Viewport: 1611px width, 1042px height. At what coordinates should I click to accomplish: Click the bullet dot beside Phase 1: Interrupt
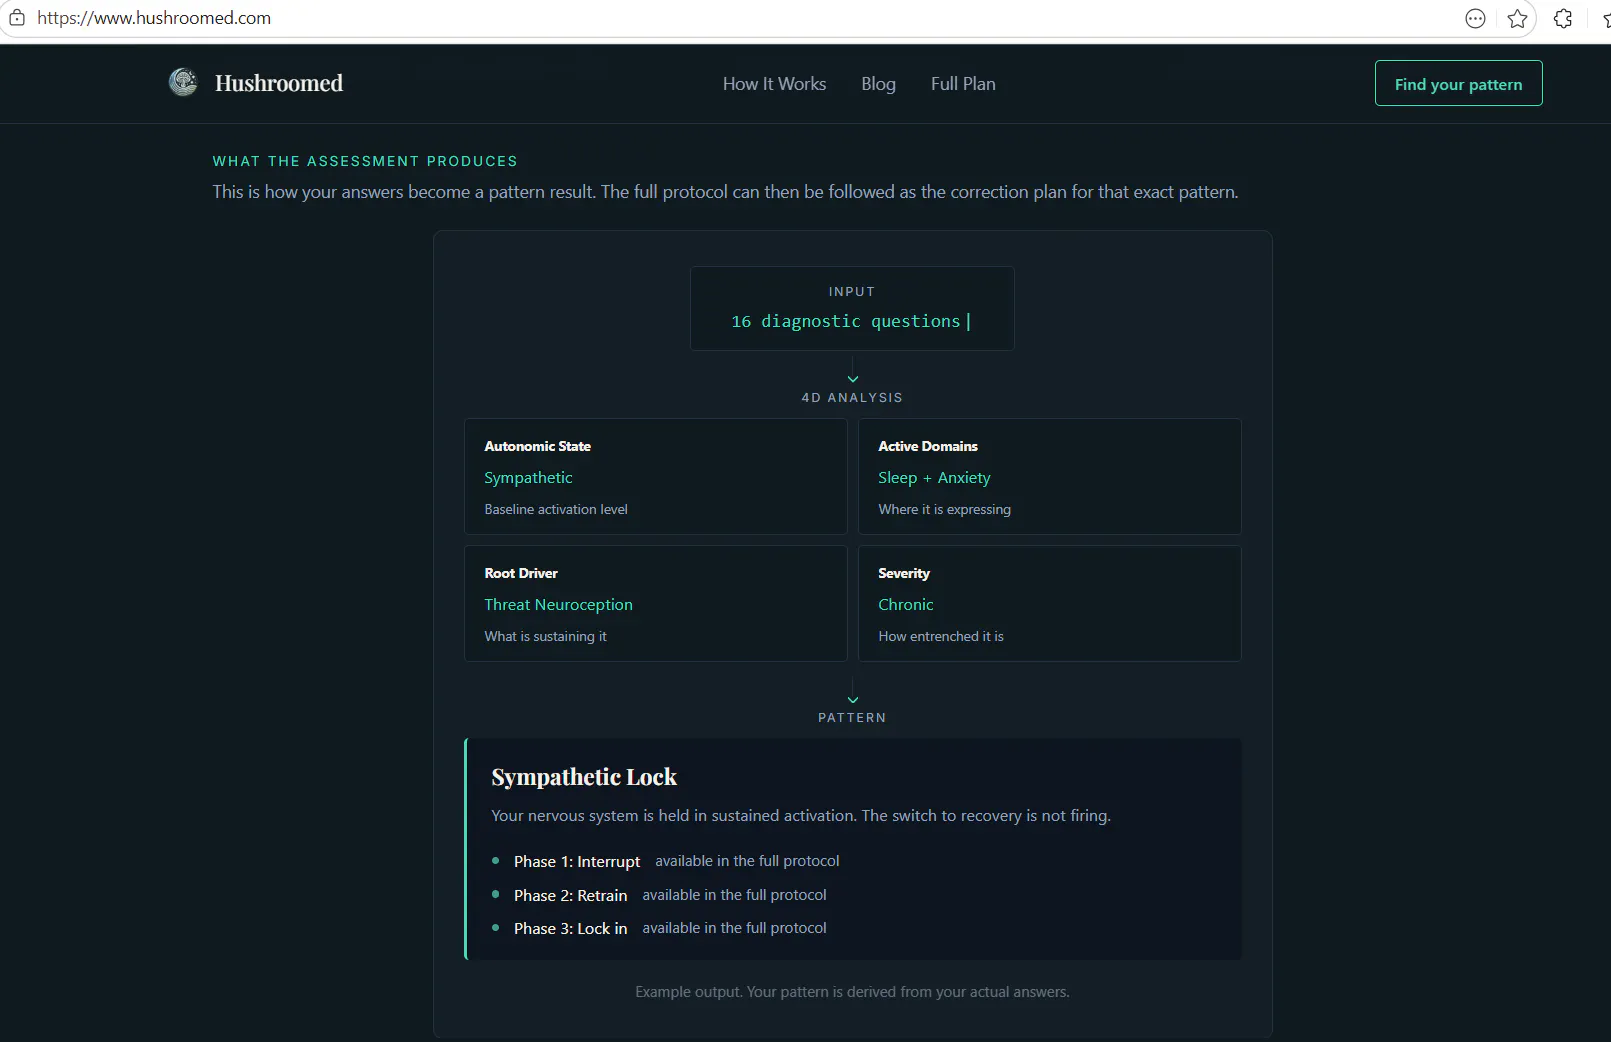[x=495, y=860]
